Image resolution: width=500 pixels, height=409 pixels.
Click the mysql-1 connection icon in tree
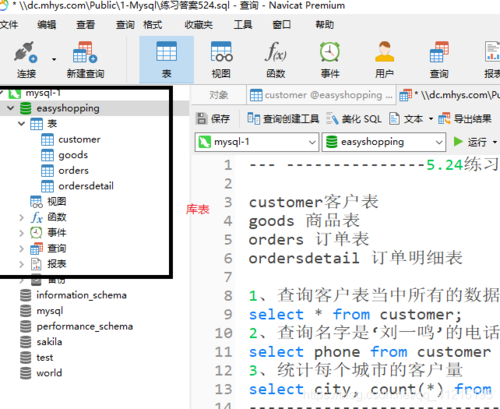tap(14, 93)
